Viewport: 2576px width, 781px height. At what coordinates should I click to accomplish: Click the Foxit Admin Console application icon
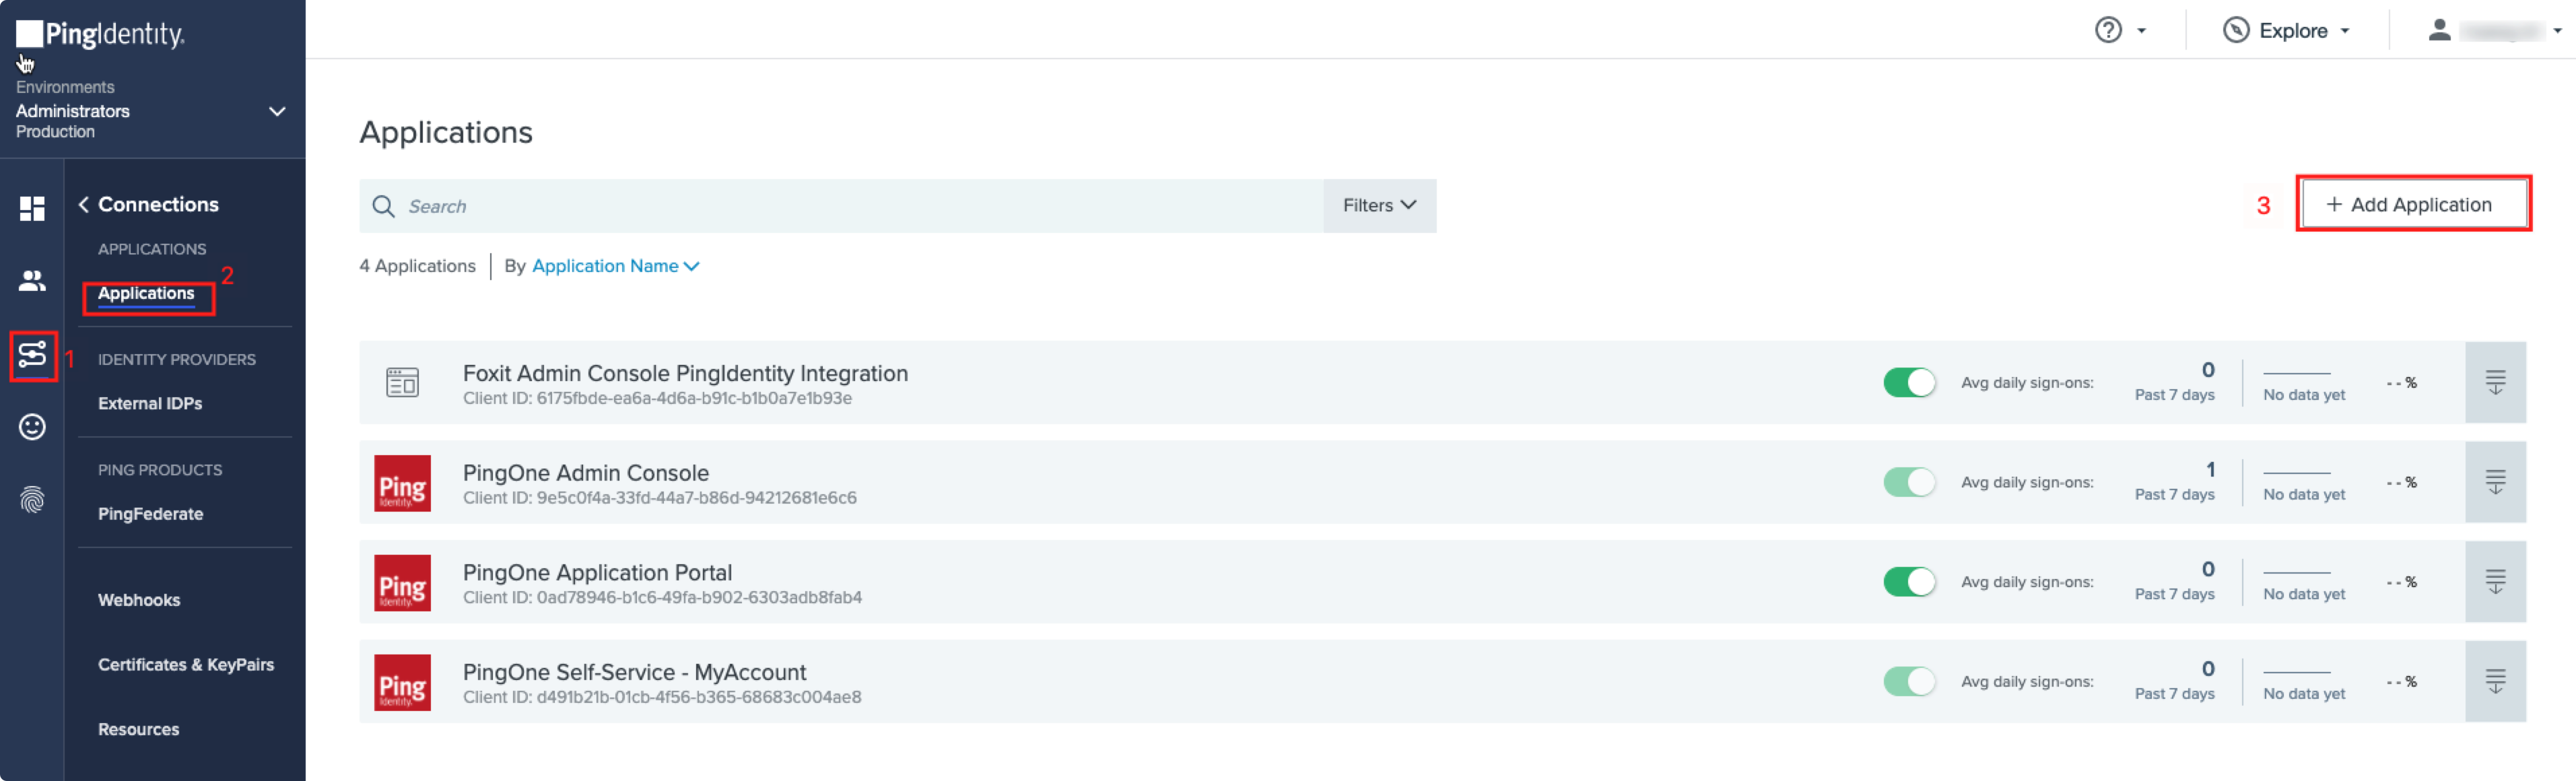coord(402,382)
